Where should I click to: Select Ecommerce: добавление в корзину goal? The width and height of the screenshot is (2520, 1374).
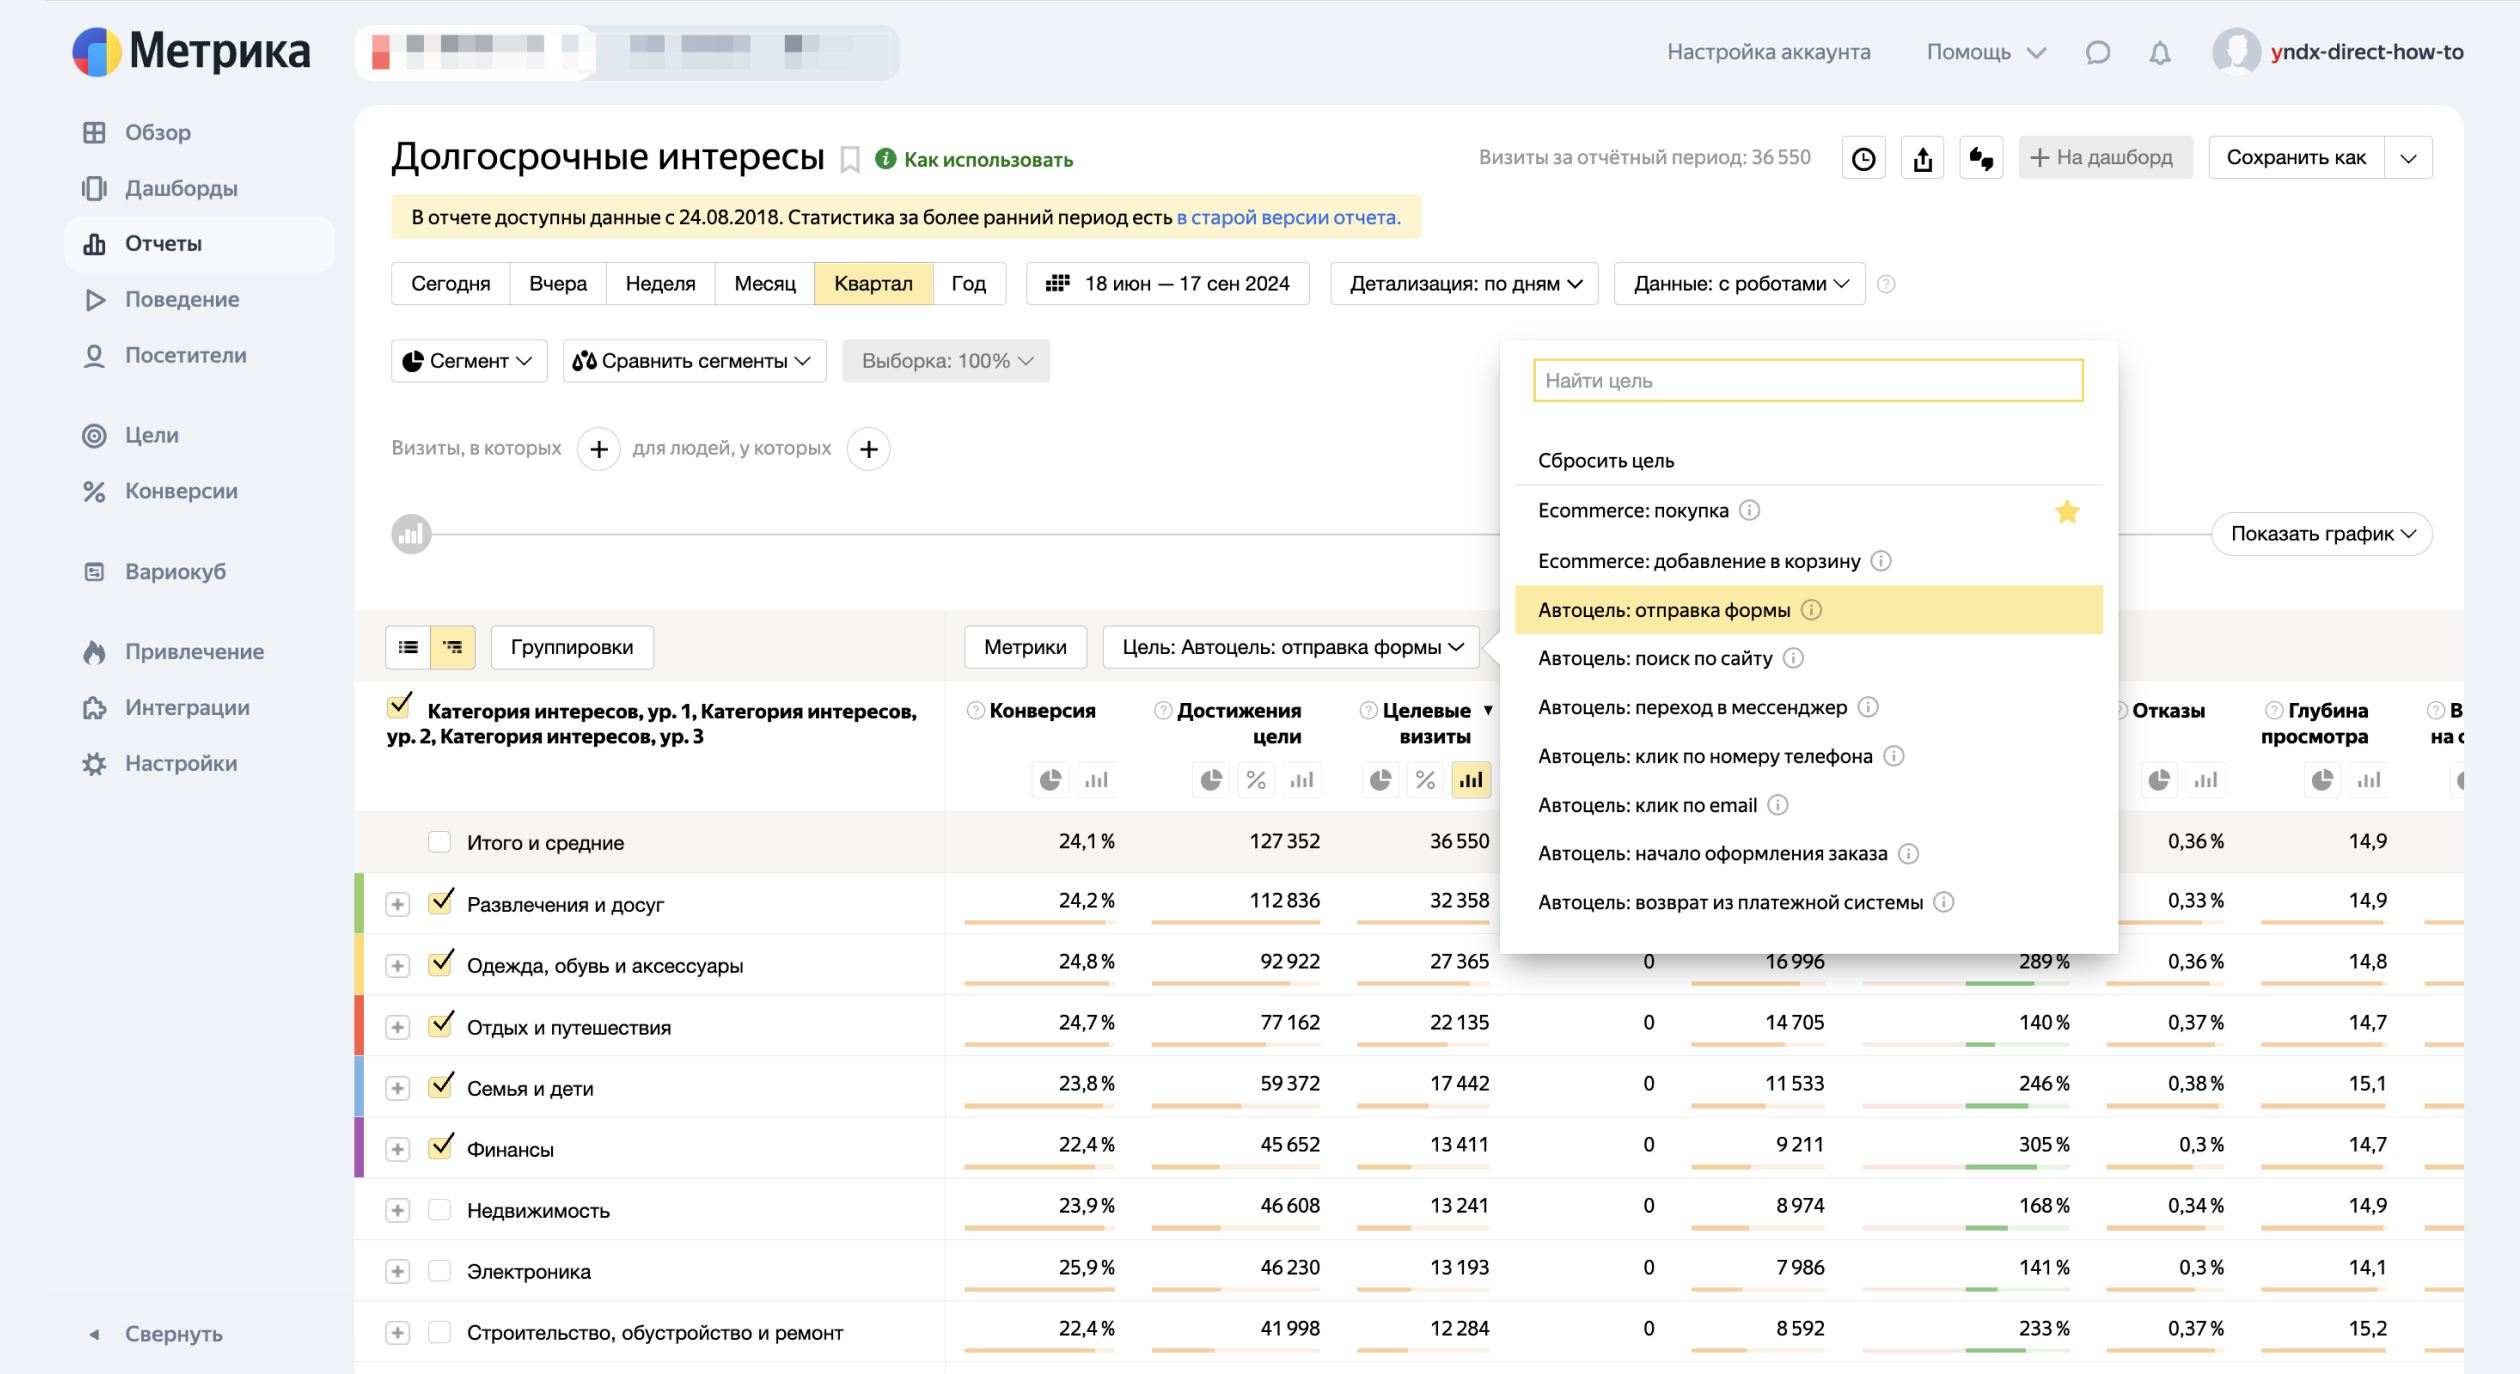point(1808,561)
